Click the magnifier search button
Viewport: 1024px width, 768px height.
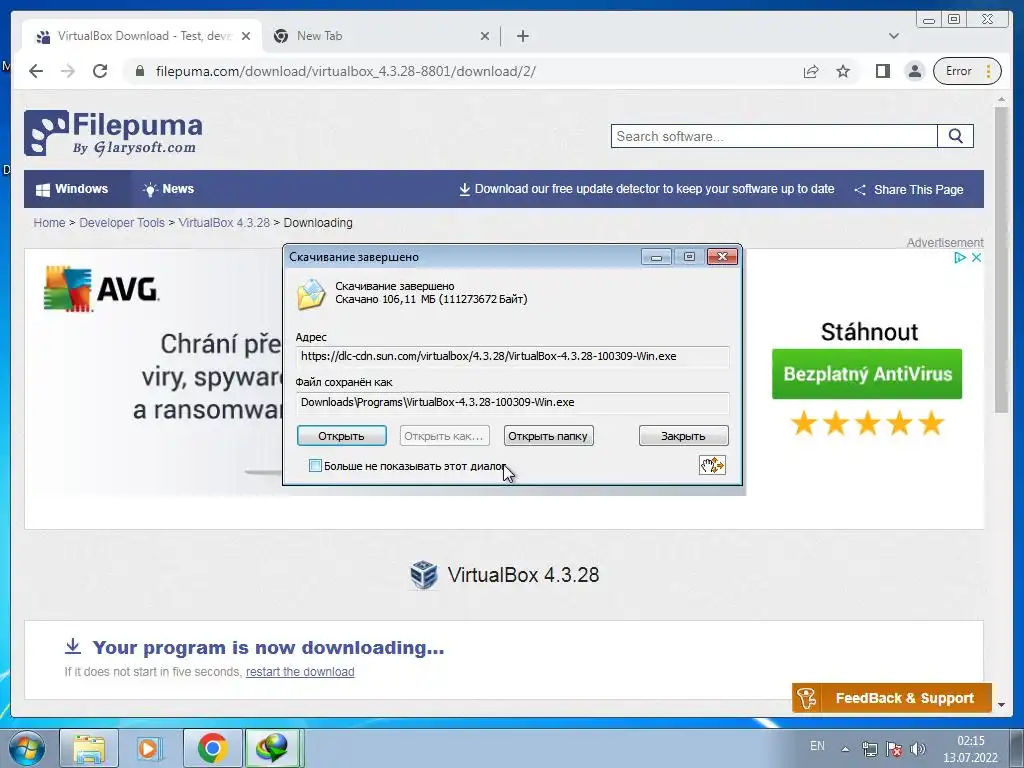[955, 136]
